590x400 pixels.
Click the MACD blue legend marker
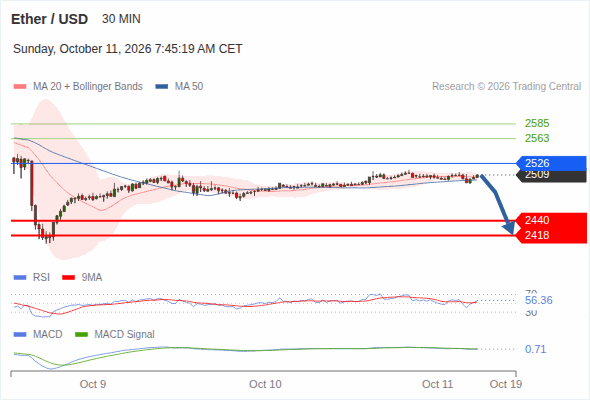tap(20, 334)
